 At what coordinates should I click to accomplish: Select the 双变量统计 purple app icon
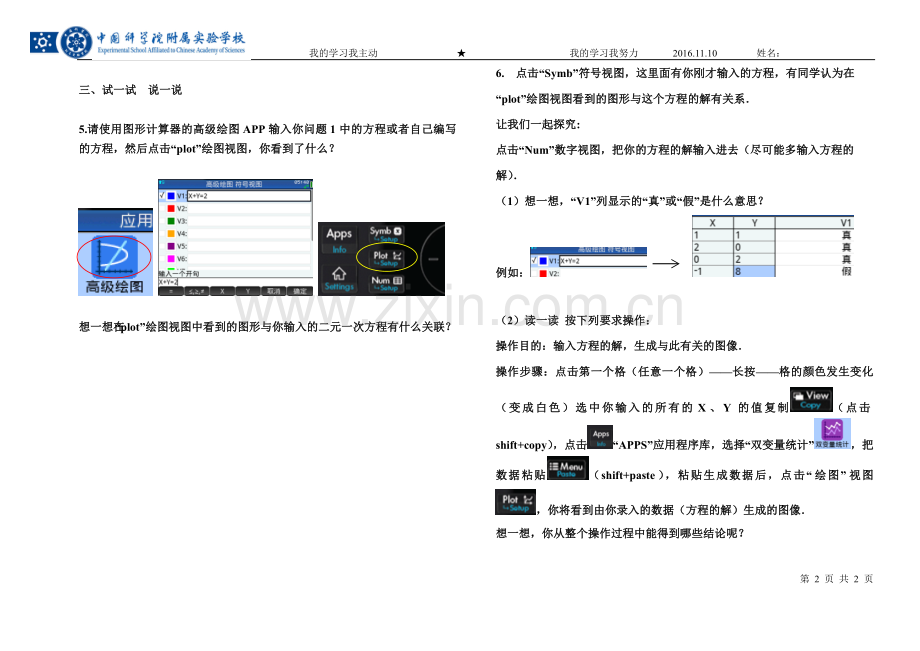[x=832, y=433]
